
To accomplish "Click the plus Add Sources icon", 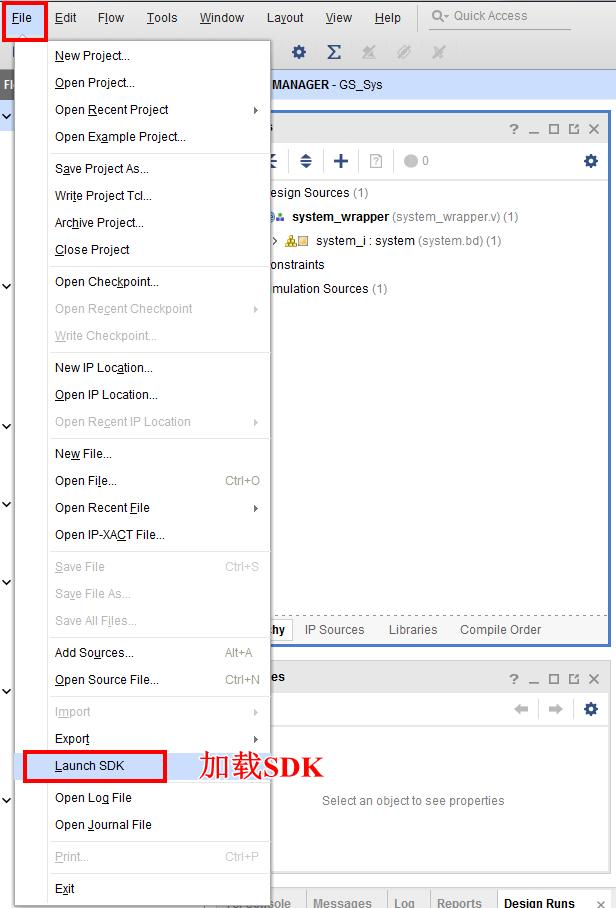I will (x=340, y=160).
